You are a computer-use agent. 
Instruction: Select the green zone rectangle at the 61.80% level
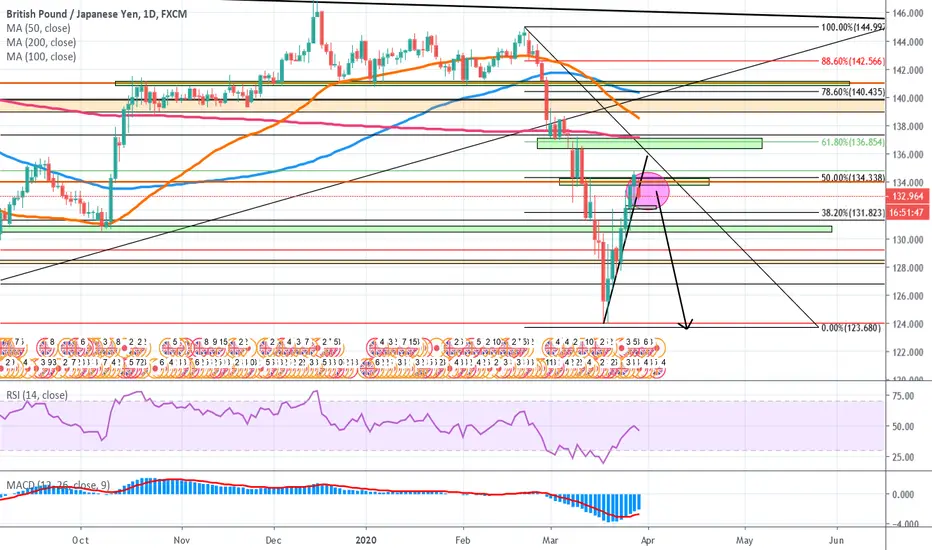click(649, 143)
